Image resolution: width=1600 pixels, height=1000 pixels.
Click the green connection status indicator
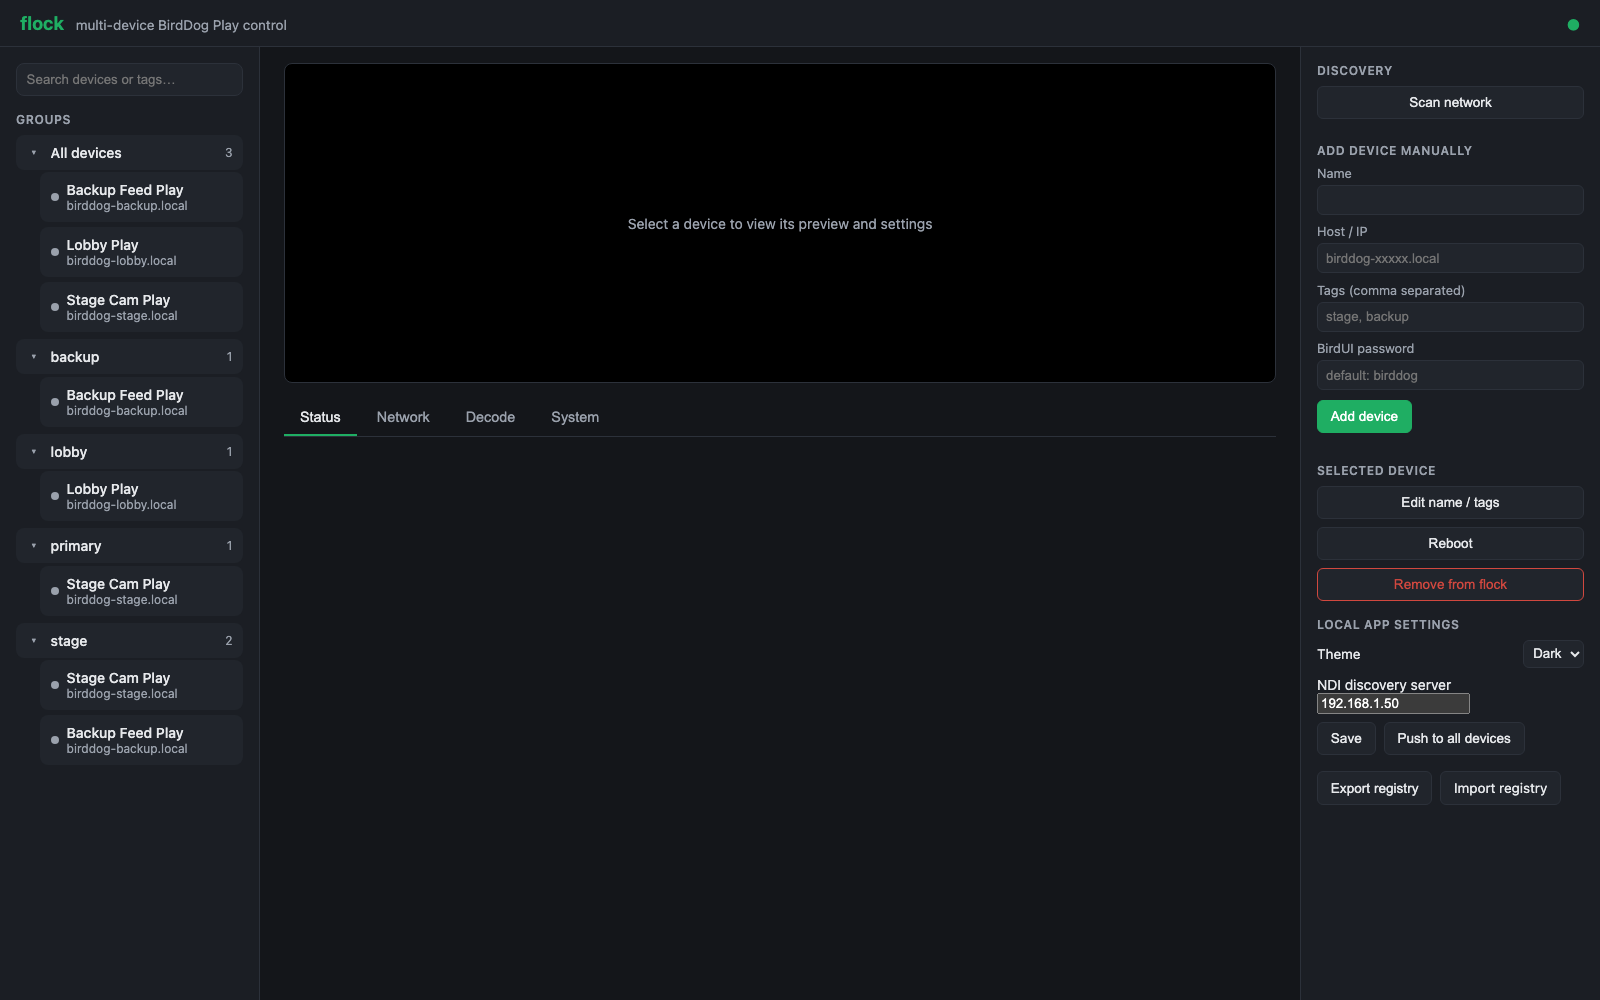click(x=1573, y=25)
